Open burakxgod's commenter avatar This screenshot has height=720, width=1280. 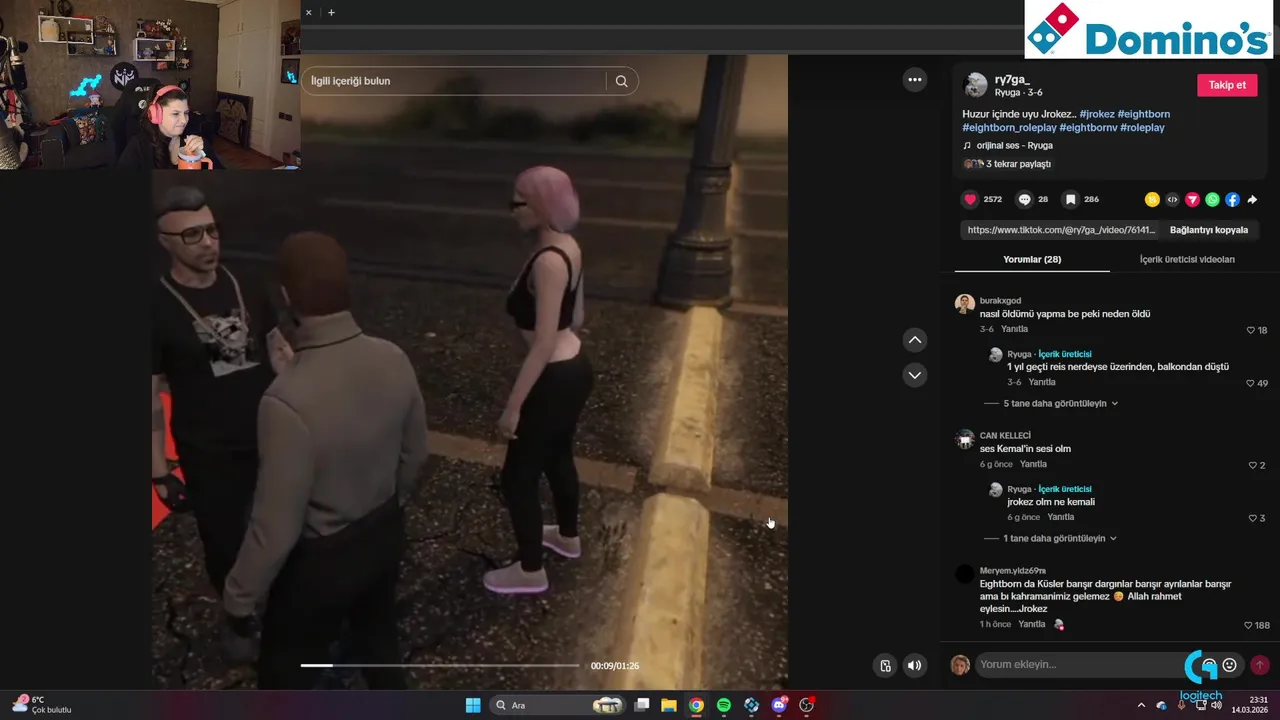point(965,304)
